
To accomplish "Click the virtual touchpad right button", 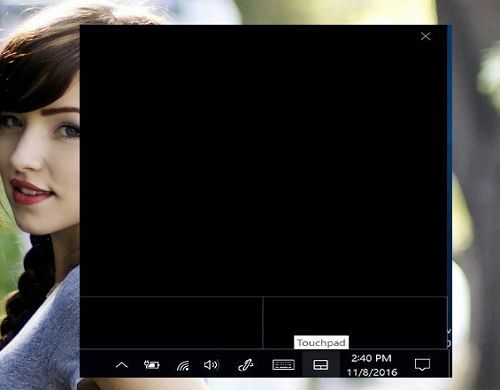I will coord(355,322).
